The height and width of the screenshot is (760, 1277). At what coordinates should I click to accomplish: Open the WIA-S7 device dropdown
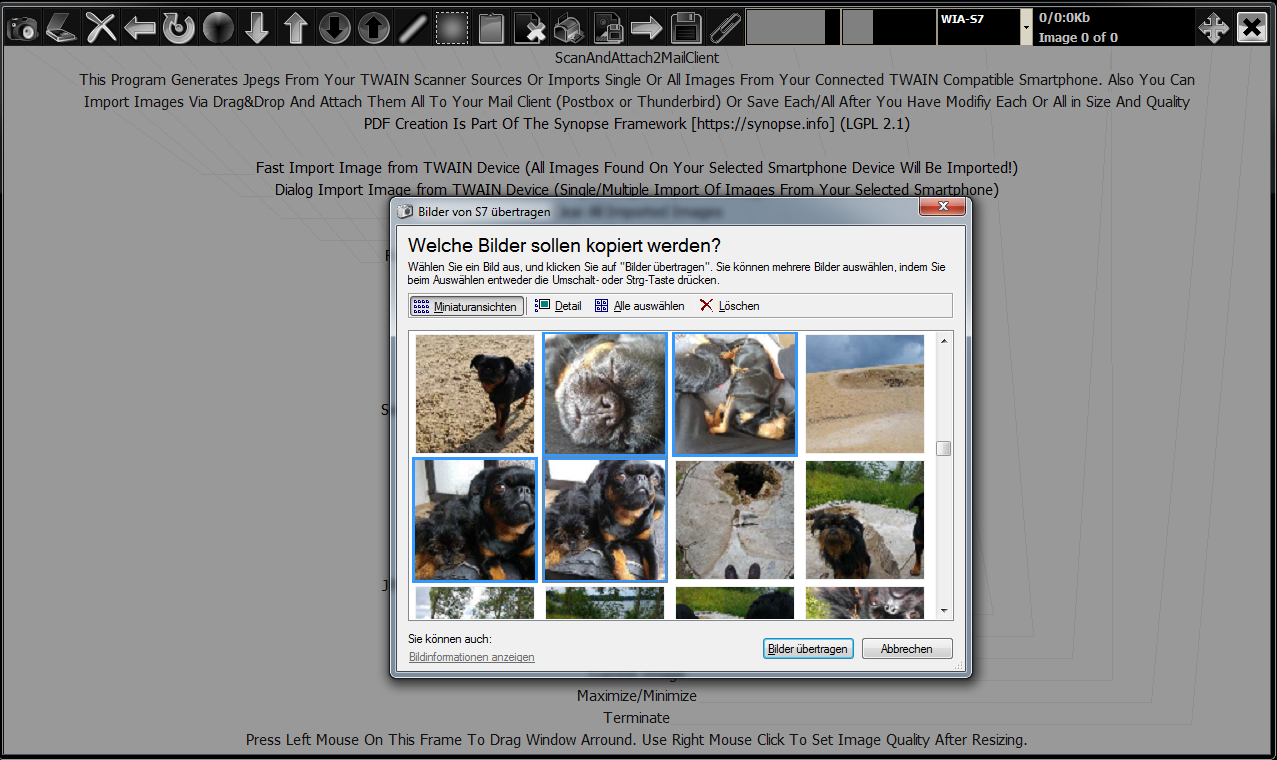(x=1026, y=28)
